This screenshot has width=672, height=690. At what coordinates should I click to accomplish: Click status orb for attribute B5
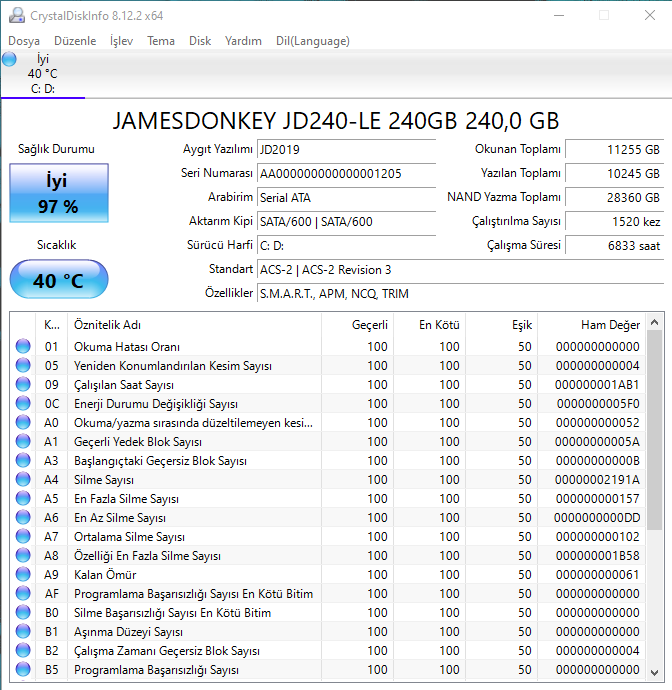click(x=23, y=669)
